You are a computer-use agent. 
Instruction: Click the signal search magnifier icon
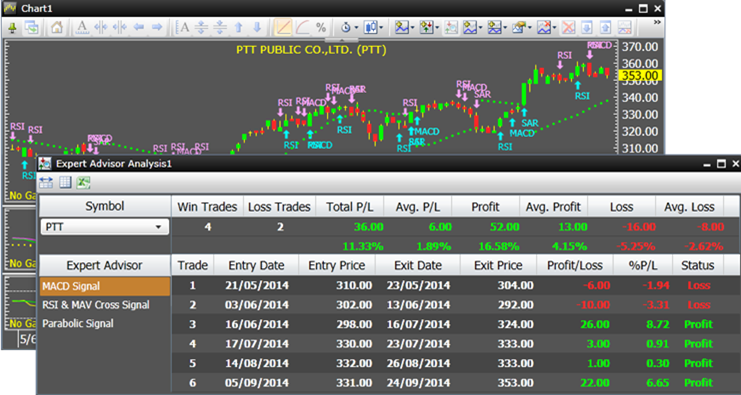coord(451,27)
